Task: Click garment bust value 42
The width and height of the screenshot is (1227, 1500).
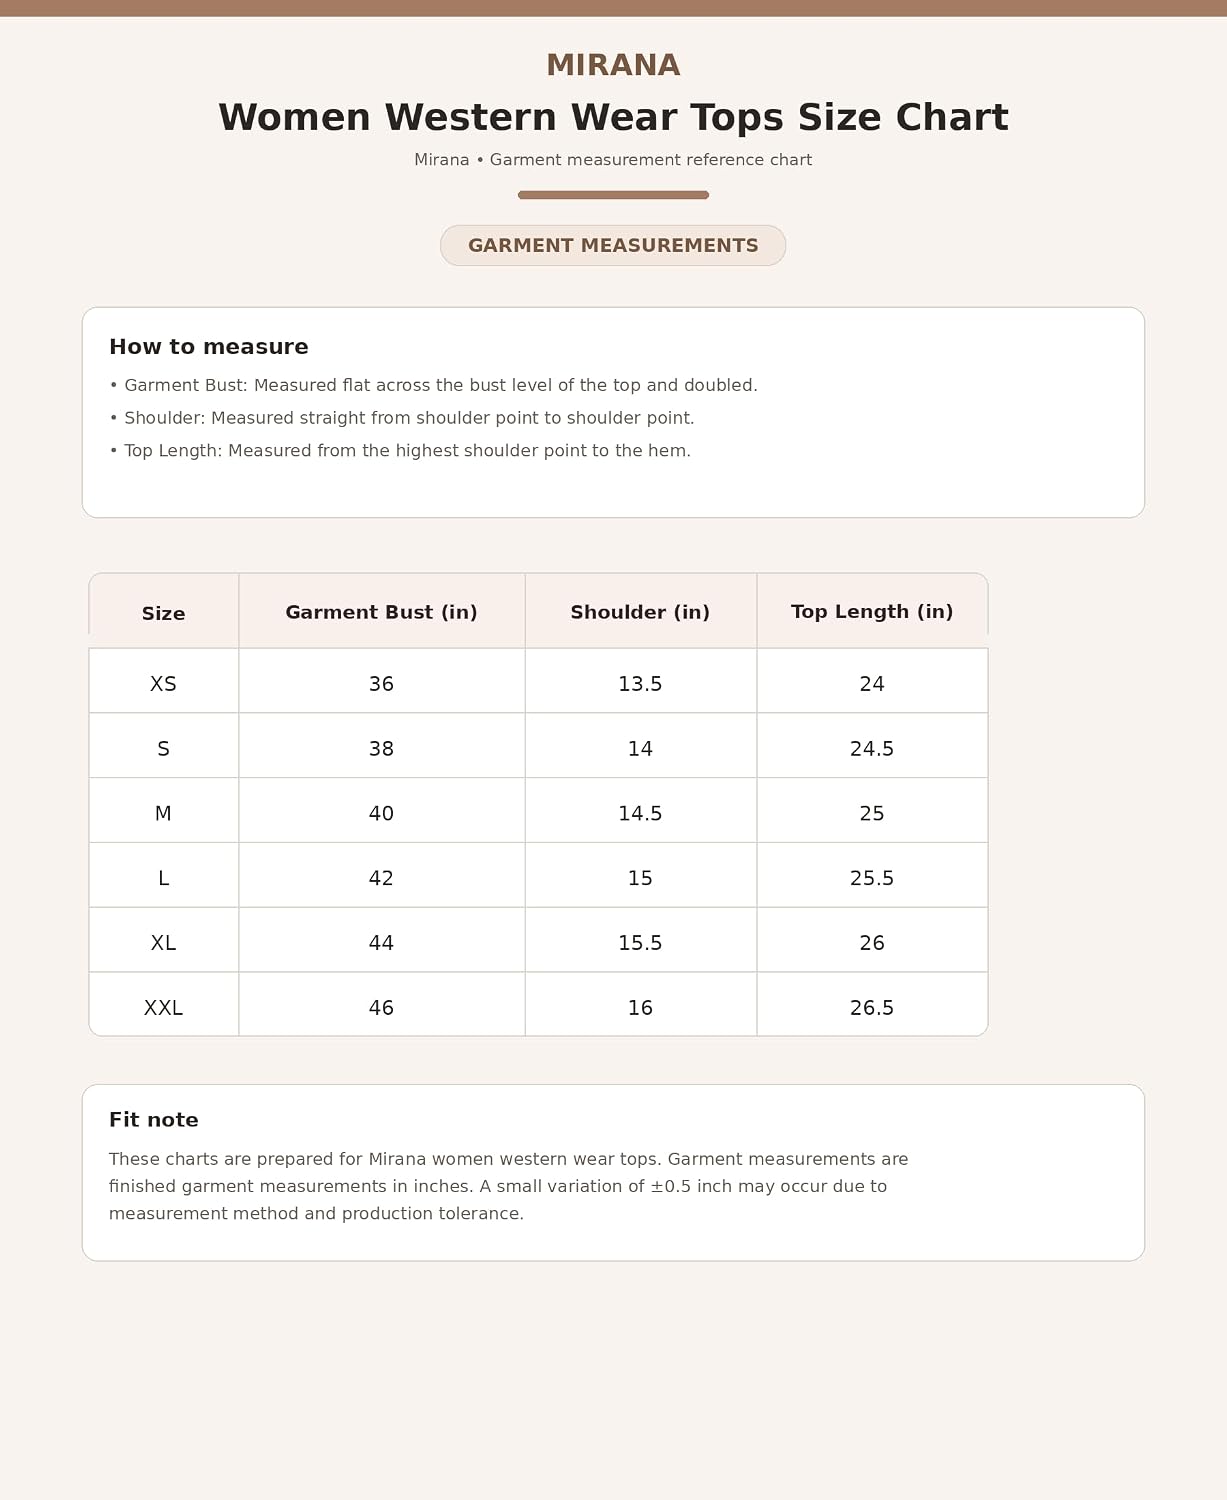Action: (382, 878)
